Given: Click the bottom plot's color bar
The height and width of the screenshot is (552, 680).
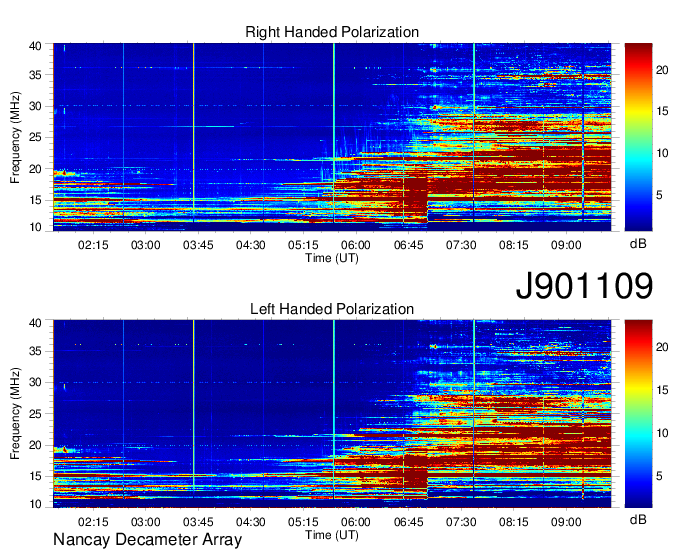Looking at the screenshot, I should tap(638, 414).
